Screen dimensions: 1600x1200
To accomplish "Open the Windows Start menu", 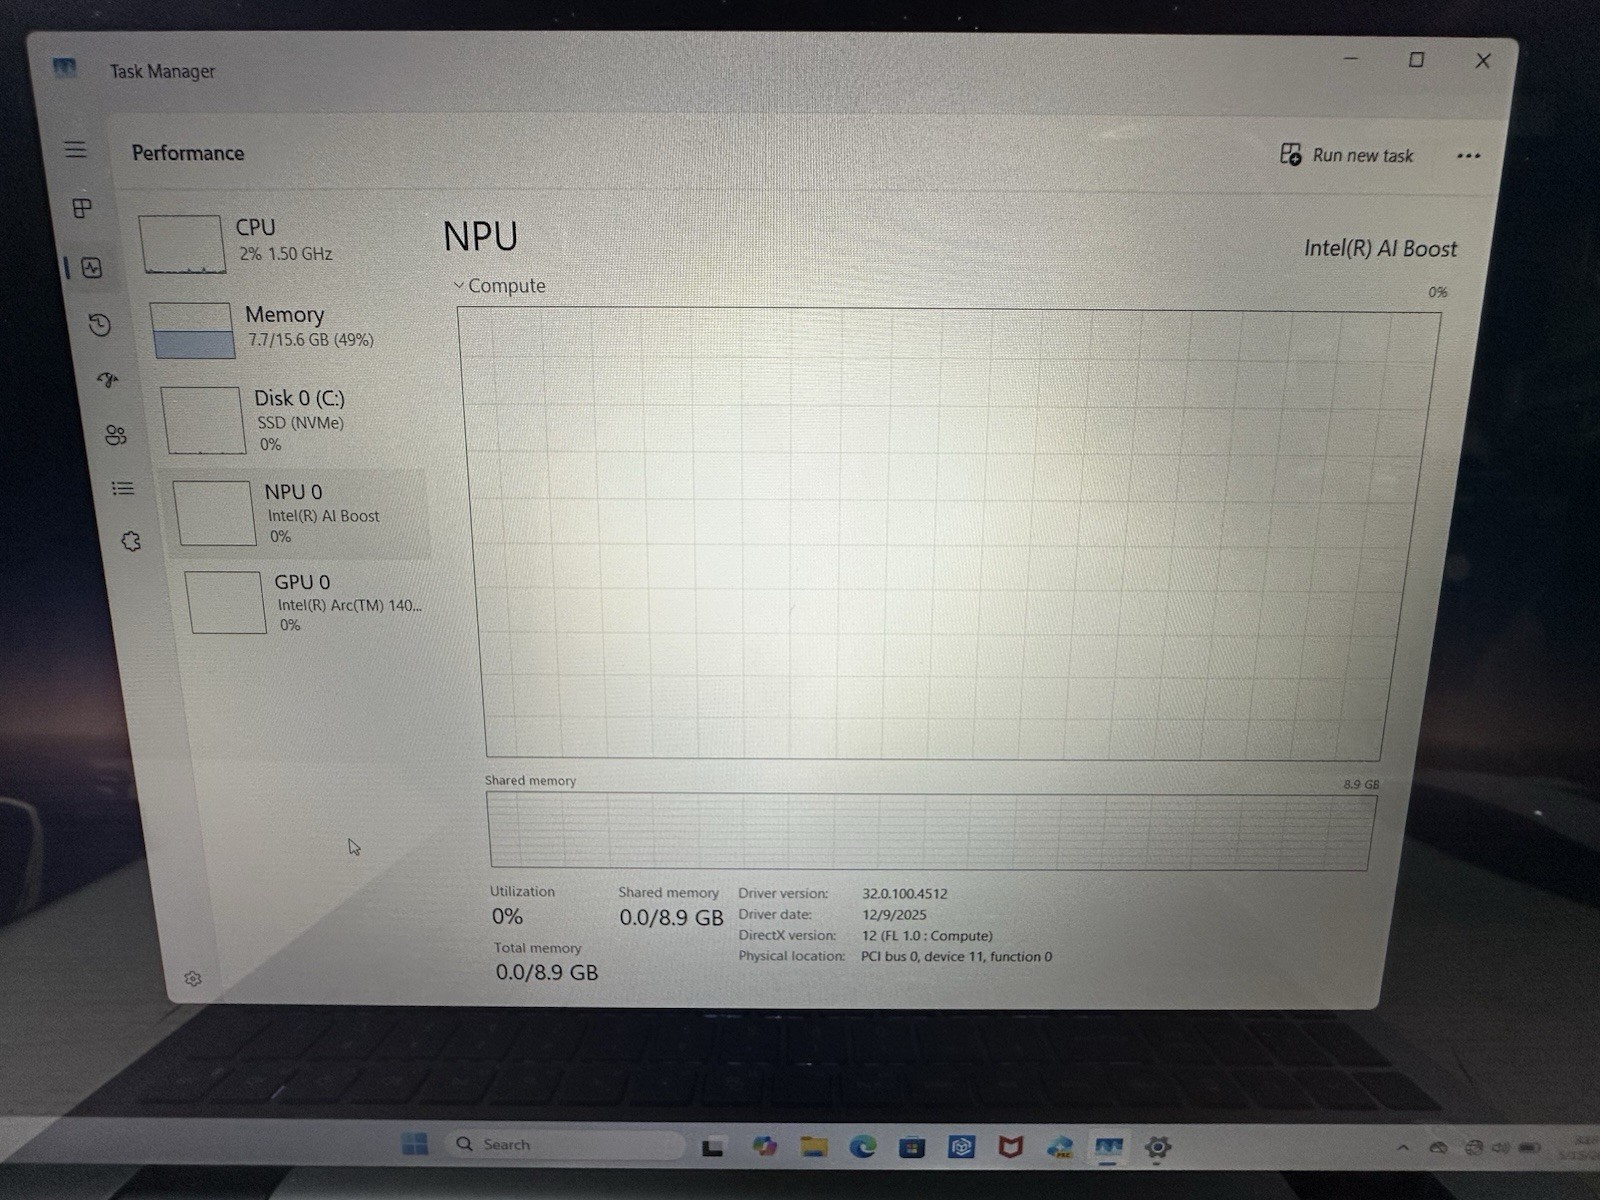I will (414, 1143).
